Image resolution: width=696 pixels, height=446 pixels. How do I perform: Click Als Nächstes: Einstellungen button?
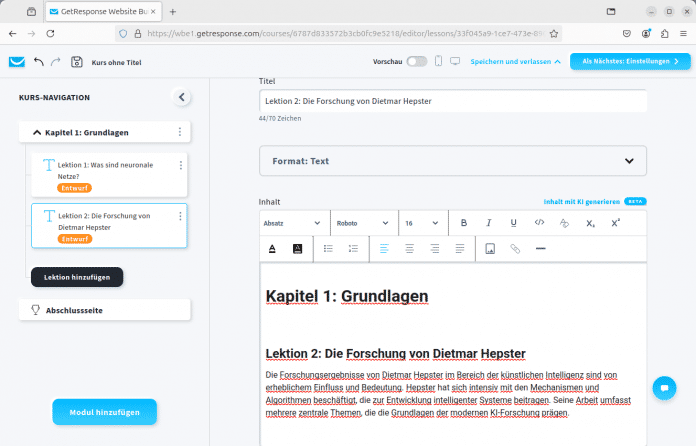pyautogui.click(x=630, y=61)
